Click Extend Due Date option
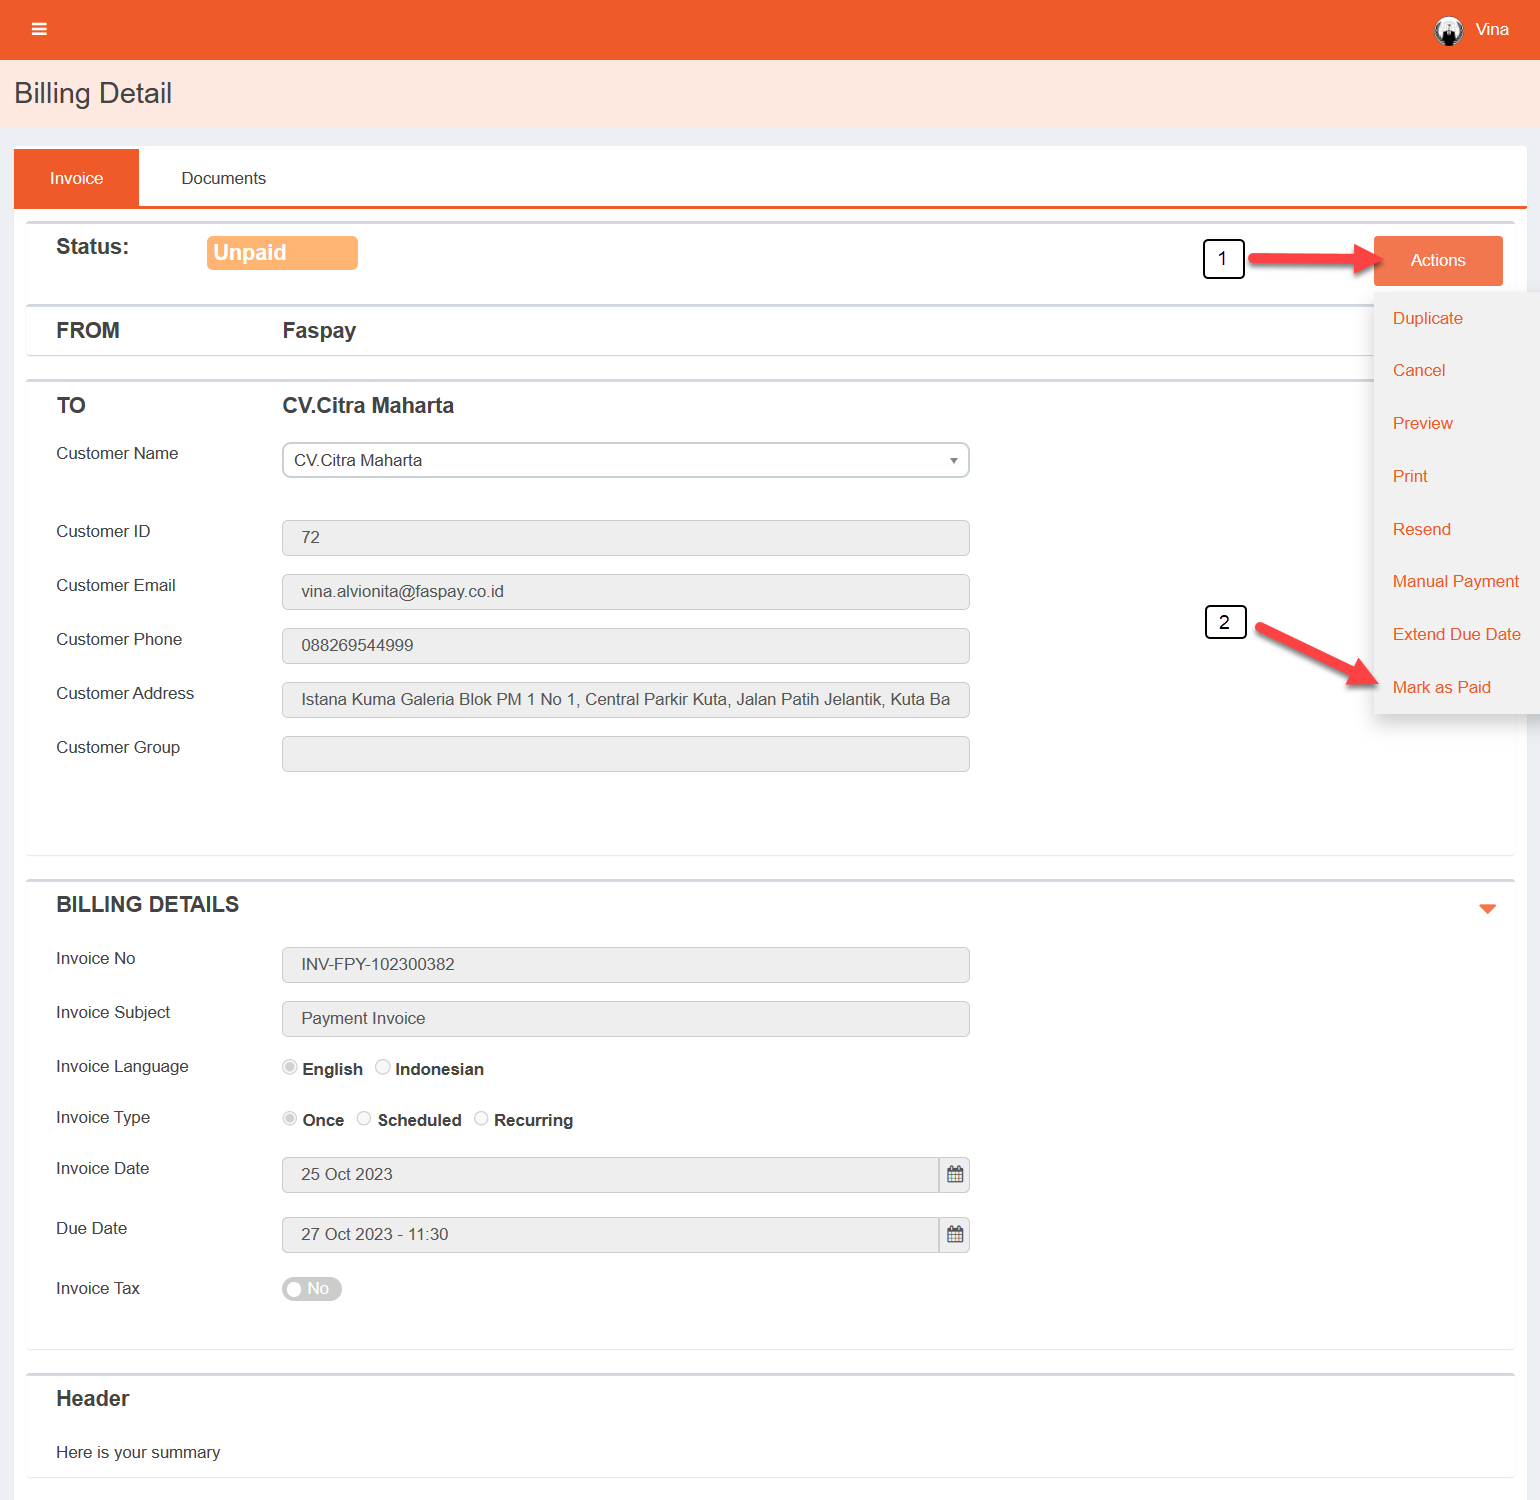Screen dimensions: 1540x1500 [x=1456, y=634]
